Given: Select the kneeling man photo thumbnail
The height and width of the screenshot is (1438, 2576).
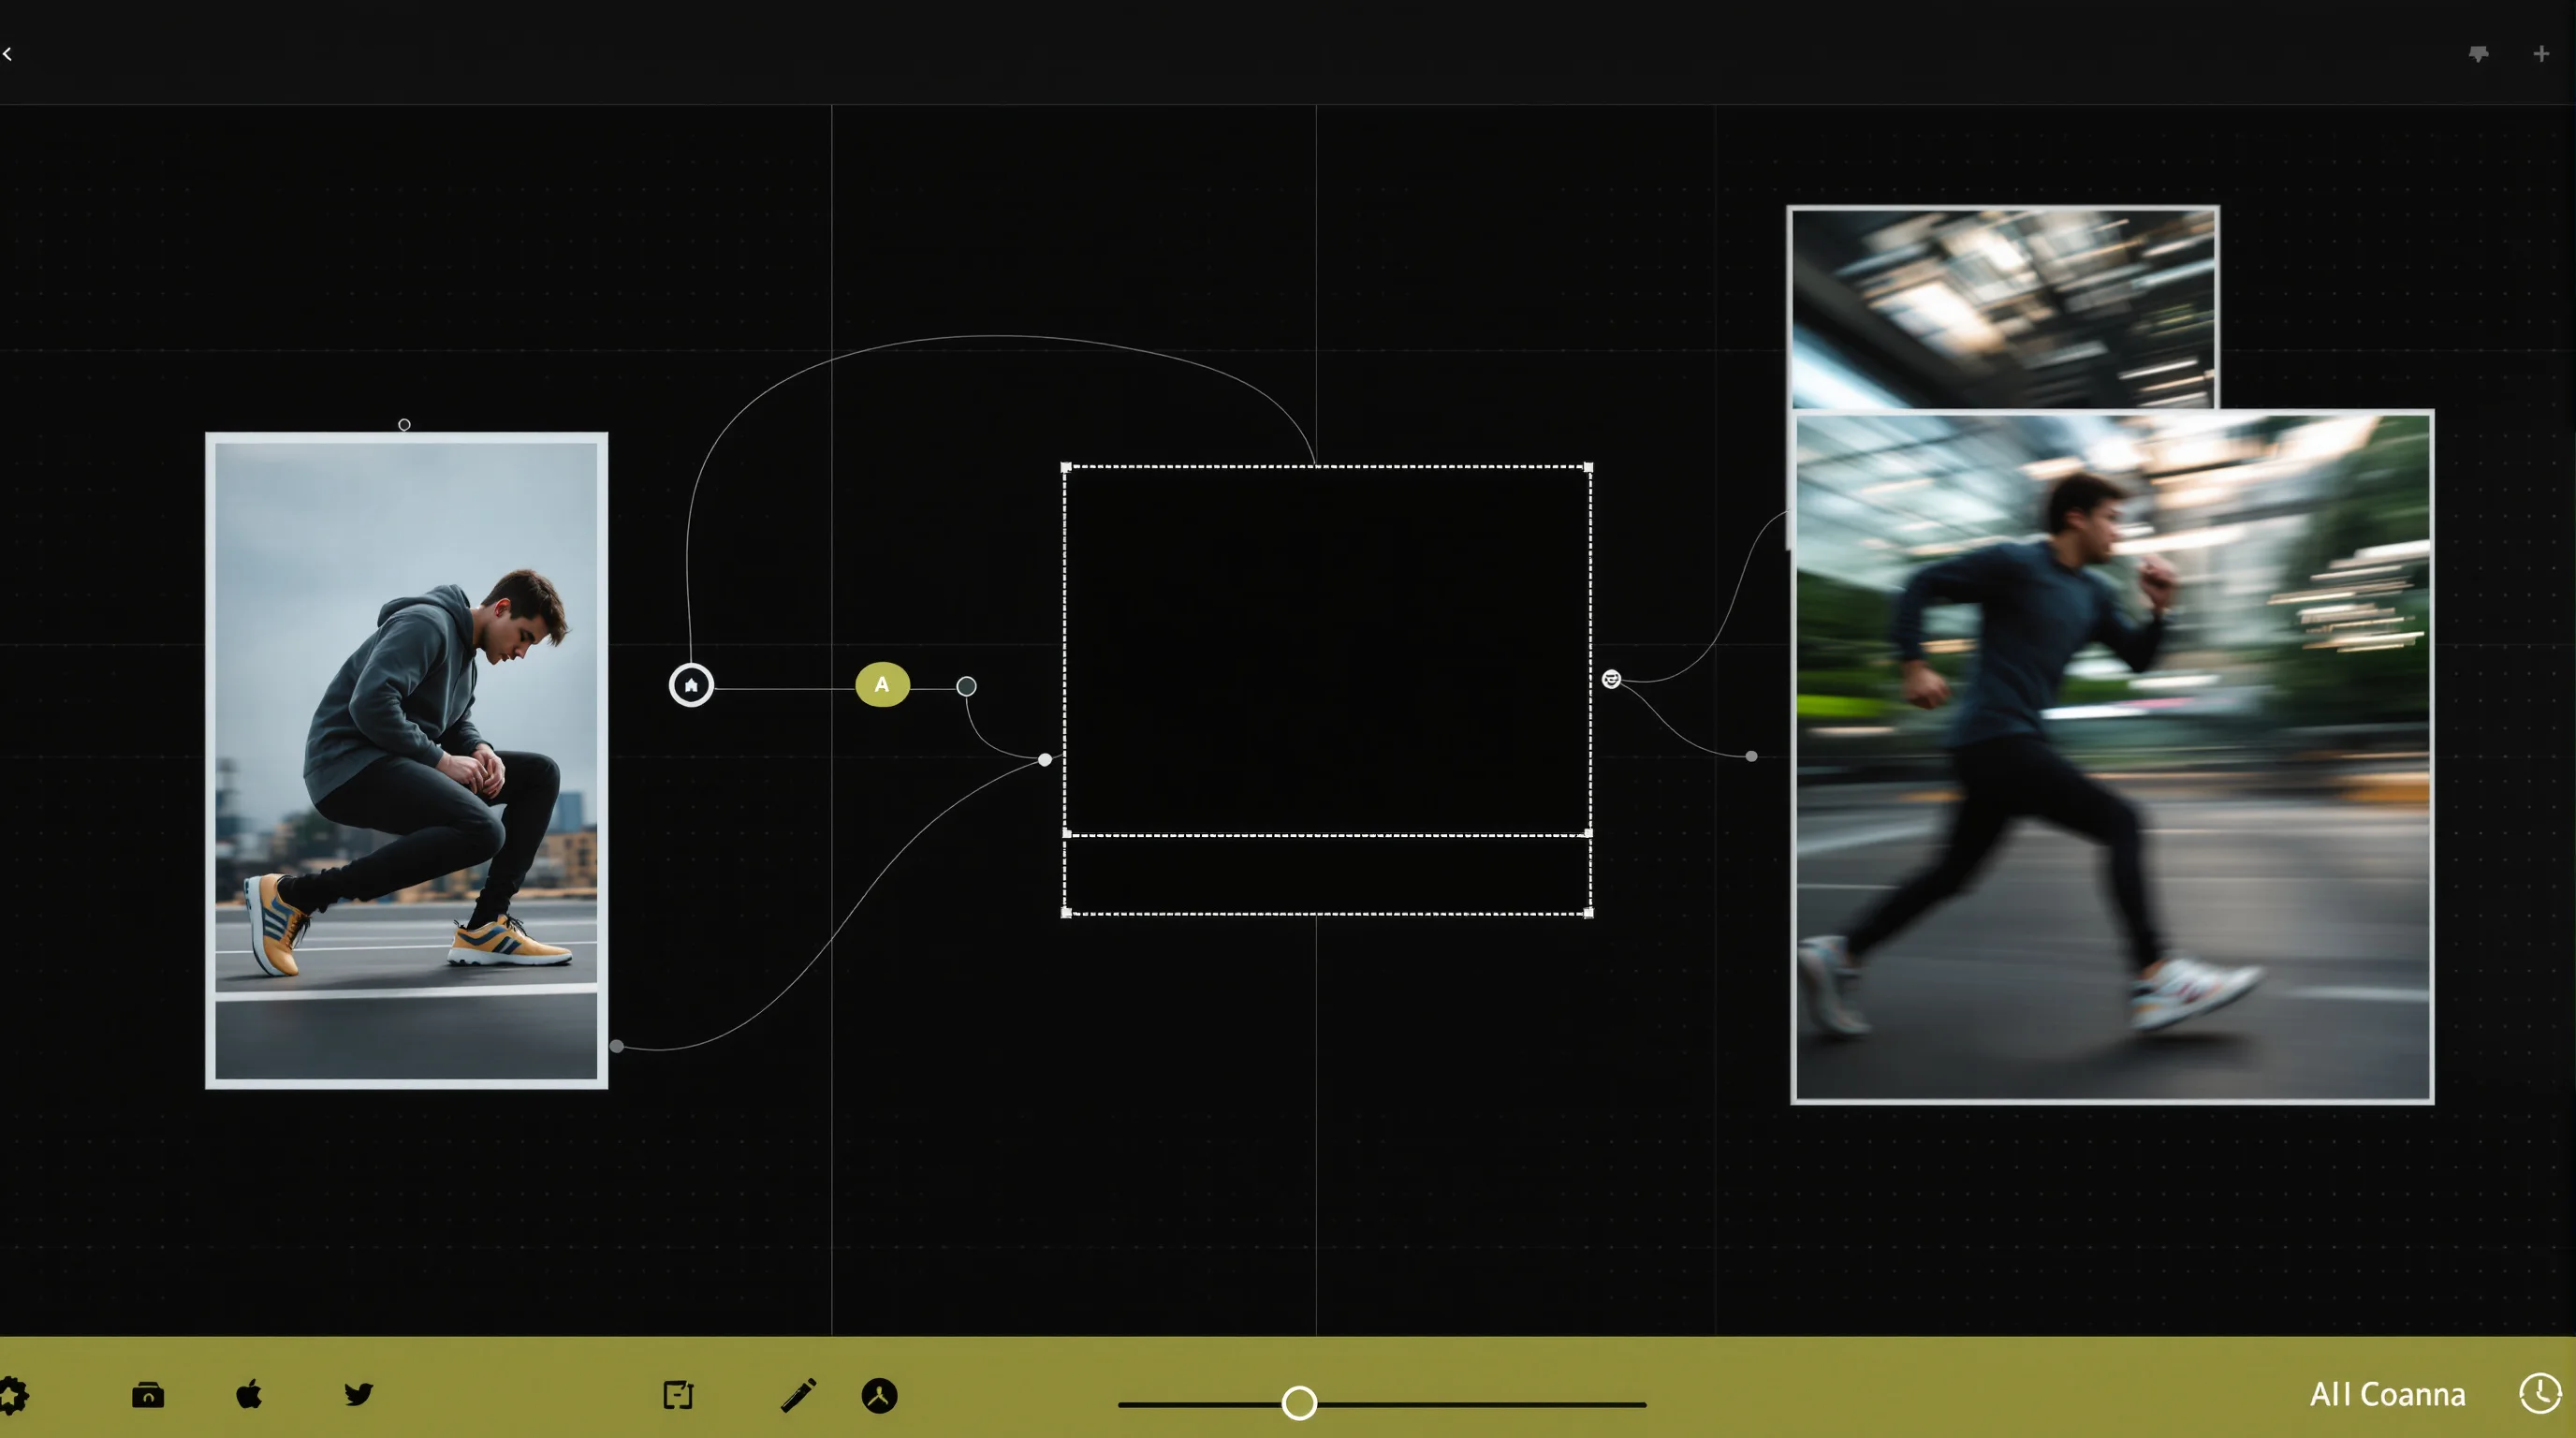Looking at the screenshot, I should [406, 760].
